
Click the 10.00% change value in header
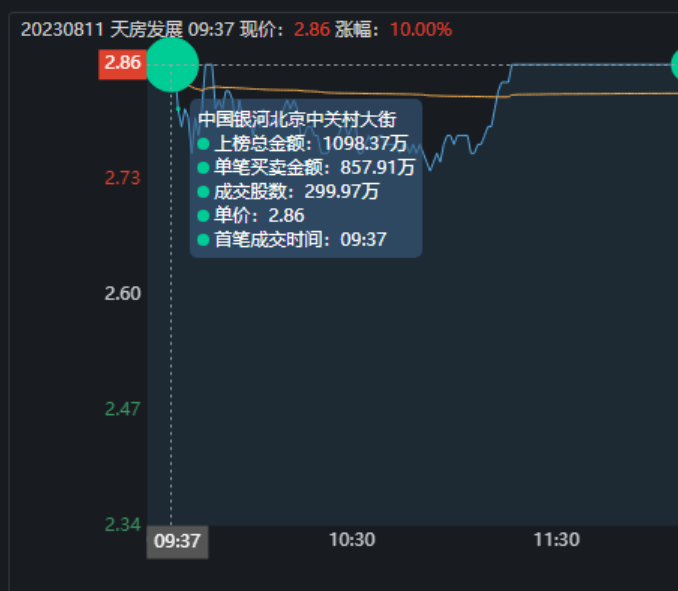[420, 29]
